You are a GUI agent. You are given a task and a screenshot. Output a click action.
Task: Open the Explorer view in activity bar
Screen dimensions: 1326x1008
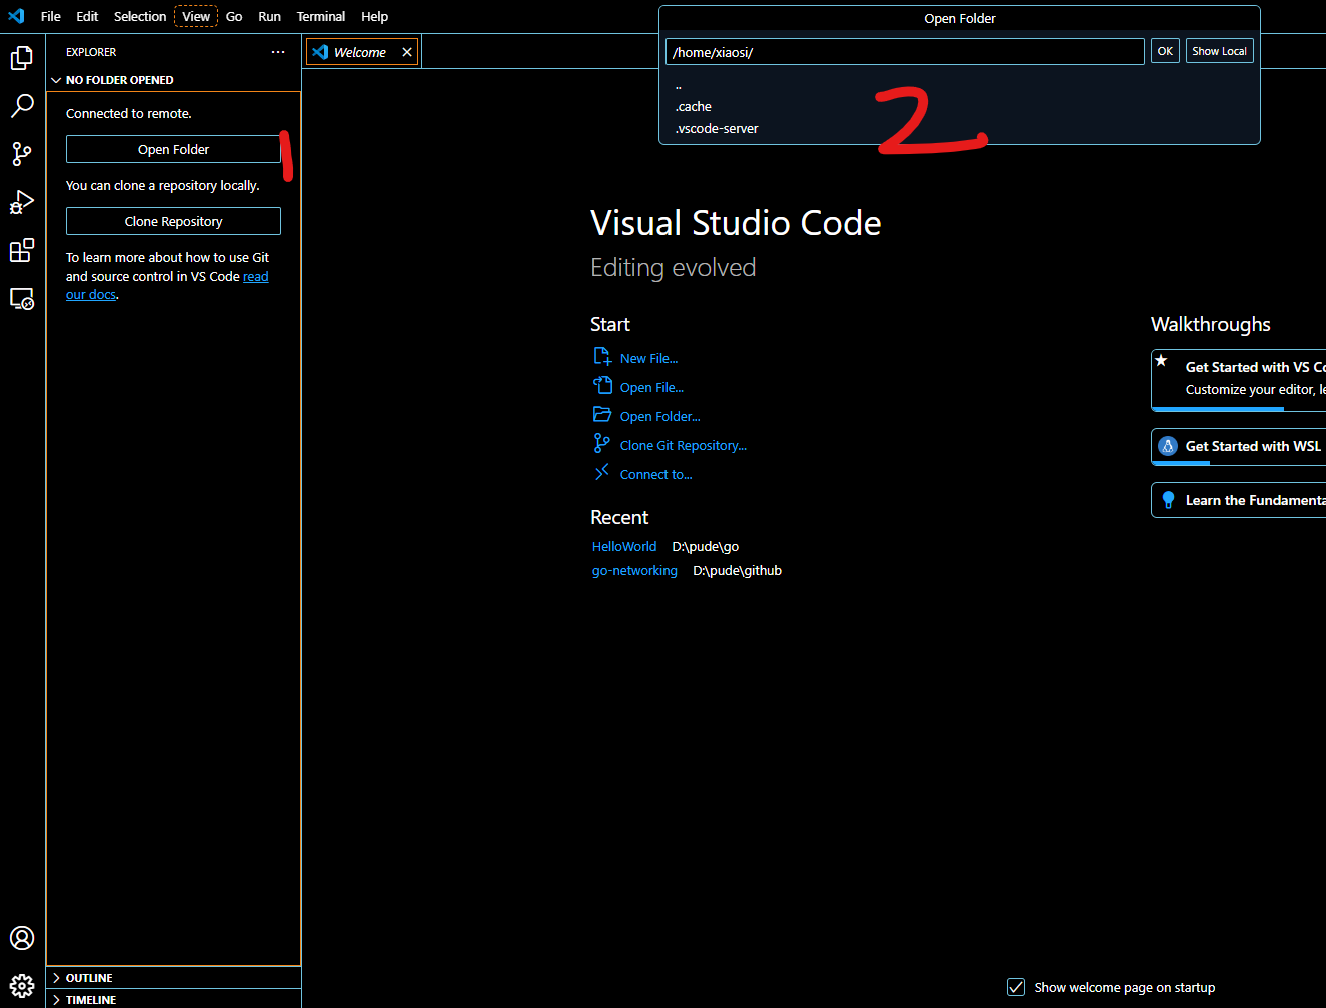click(22, 58)
